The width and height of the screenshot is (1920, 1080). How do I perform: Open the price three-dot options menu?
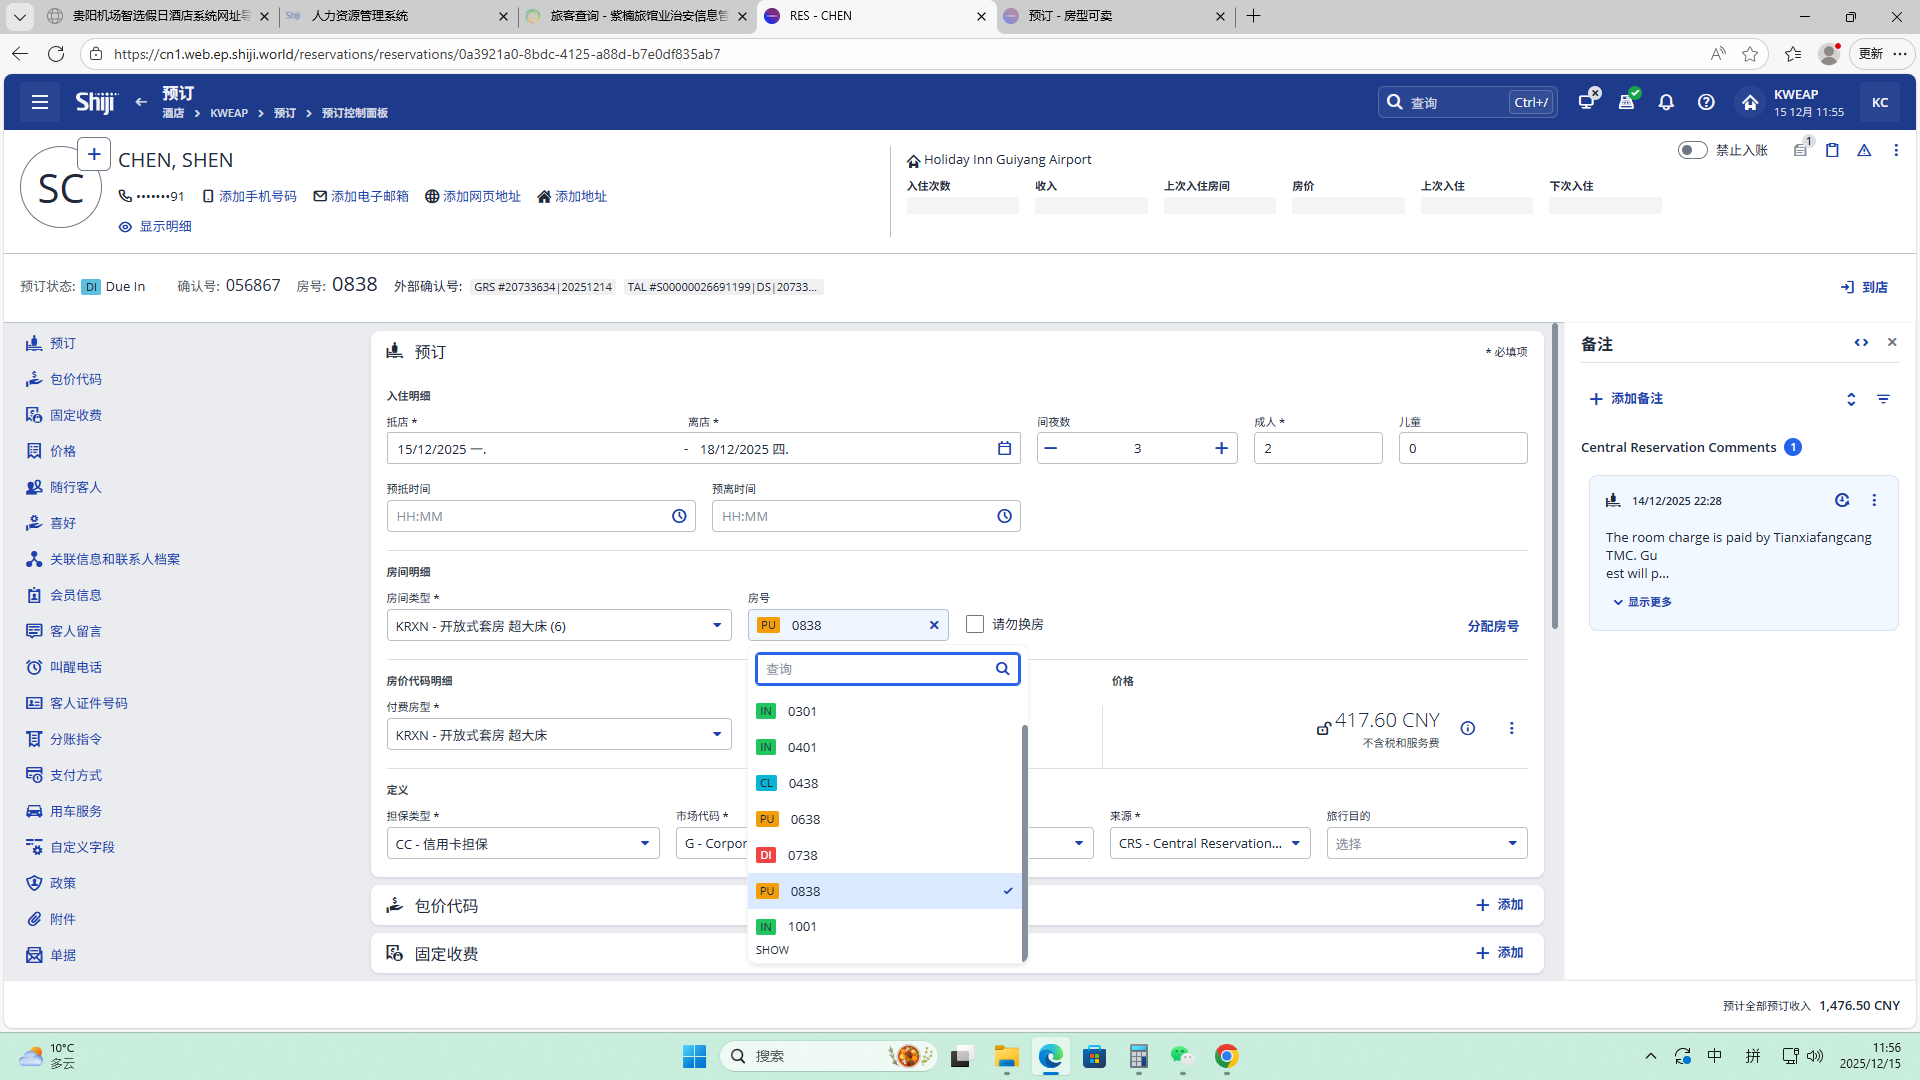[1511, 728]
